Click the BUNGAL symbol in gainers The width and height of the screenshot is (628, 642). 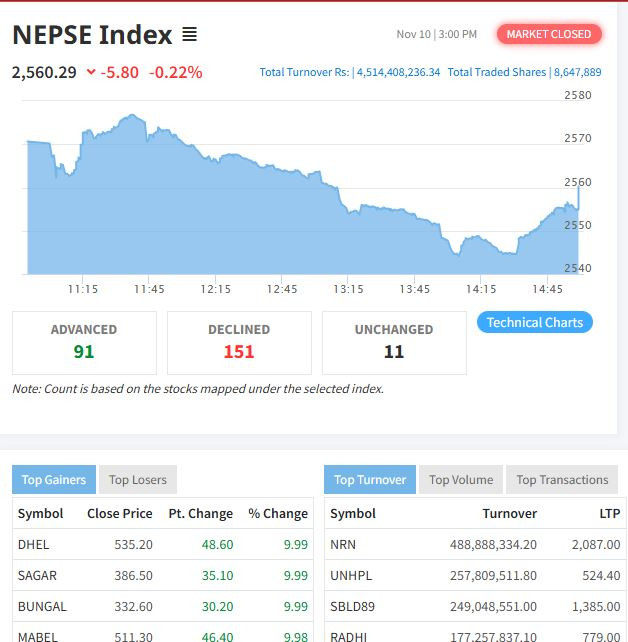tap(42, 607)
